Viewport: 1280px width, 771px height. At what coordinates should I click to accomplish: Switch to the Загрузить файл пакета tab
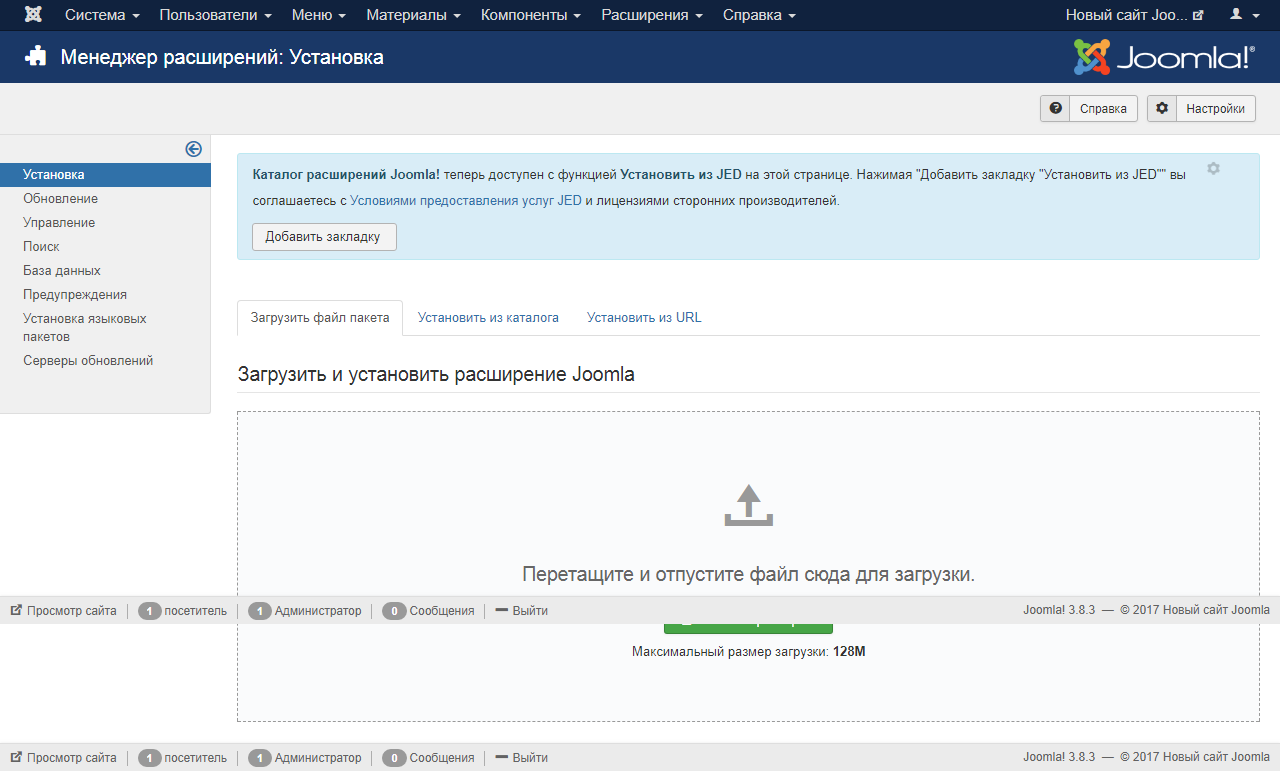point(320,318)
